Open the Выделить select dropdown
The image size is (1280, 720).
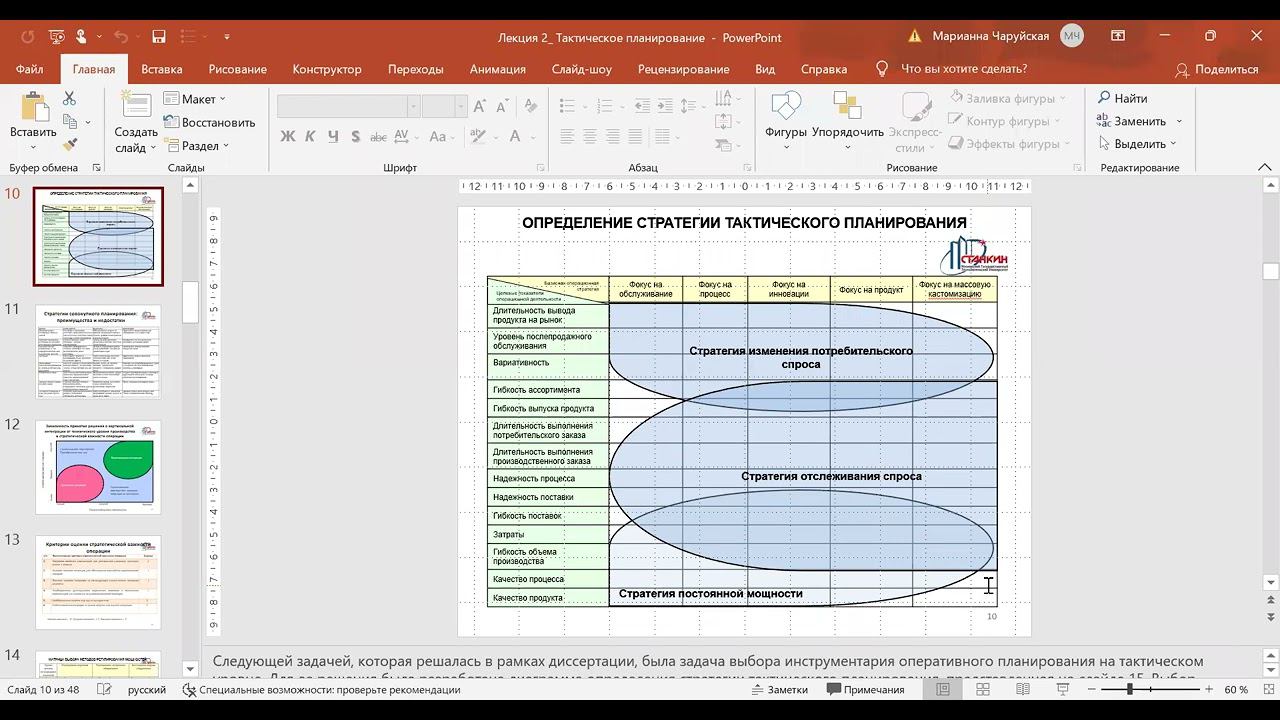[1138, 144]
